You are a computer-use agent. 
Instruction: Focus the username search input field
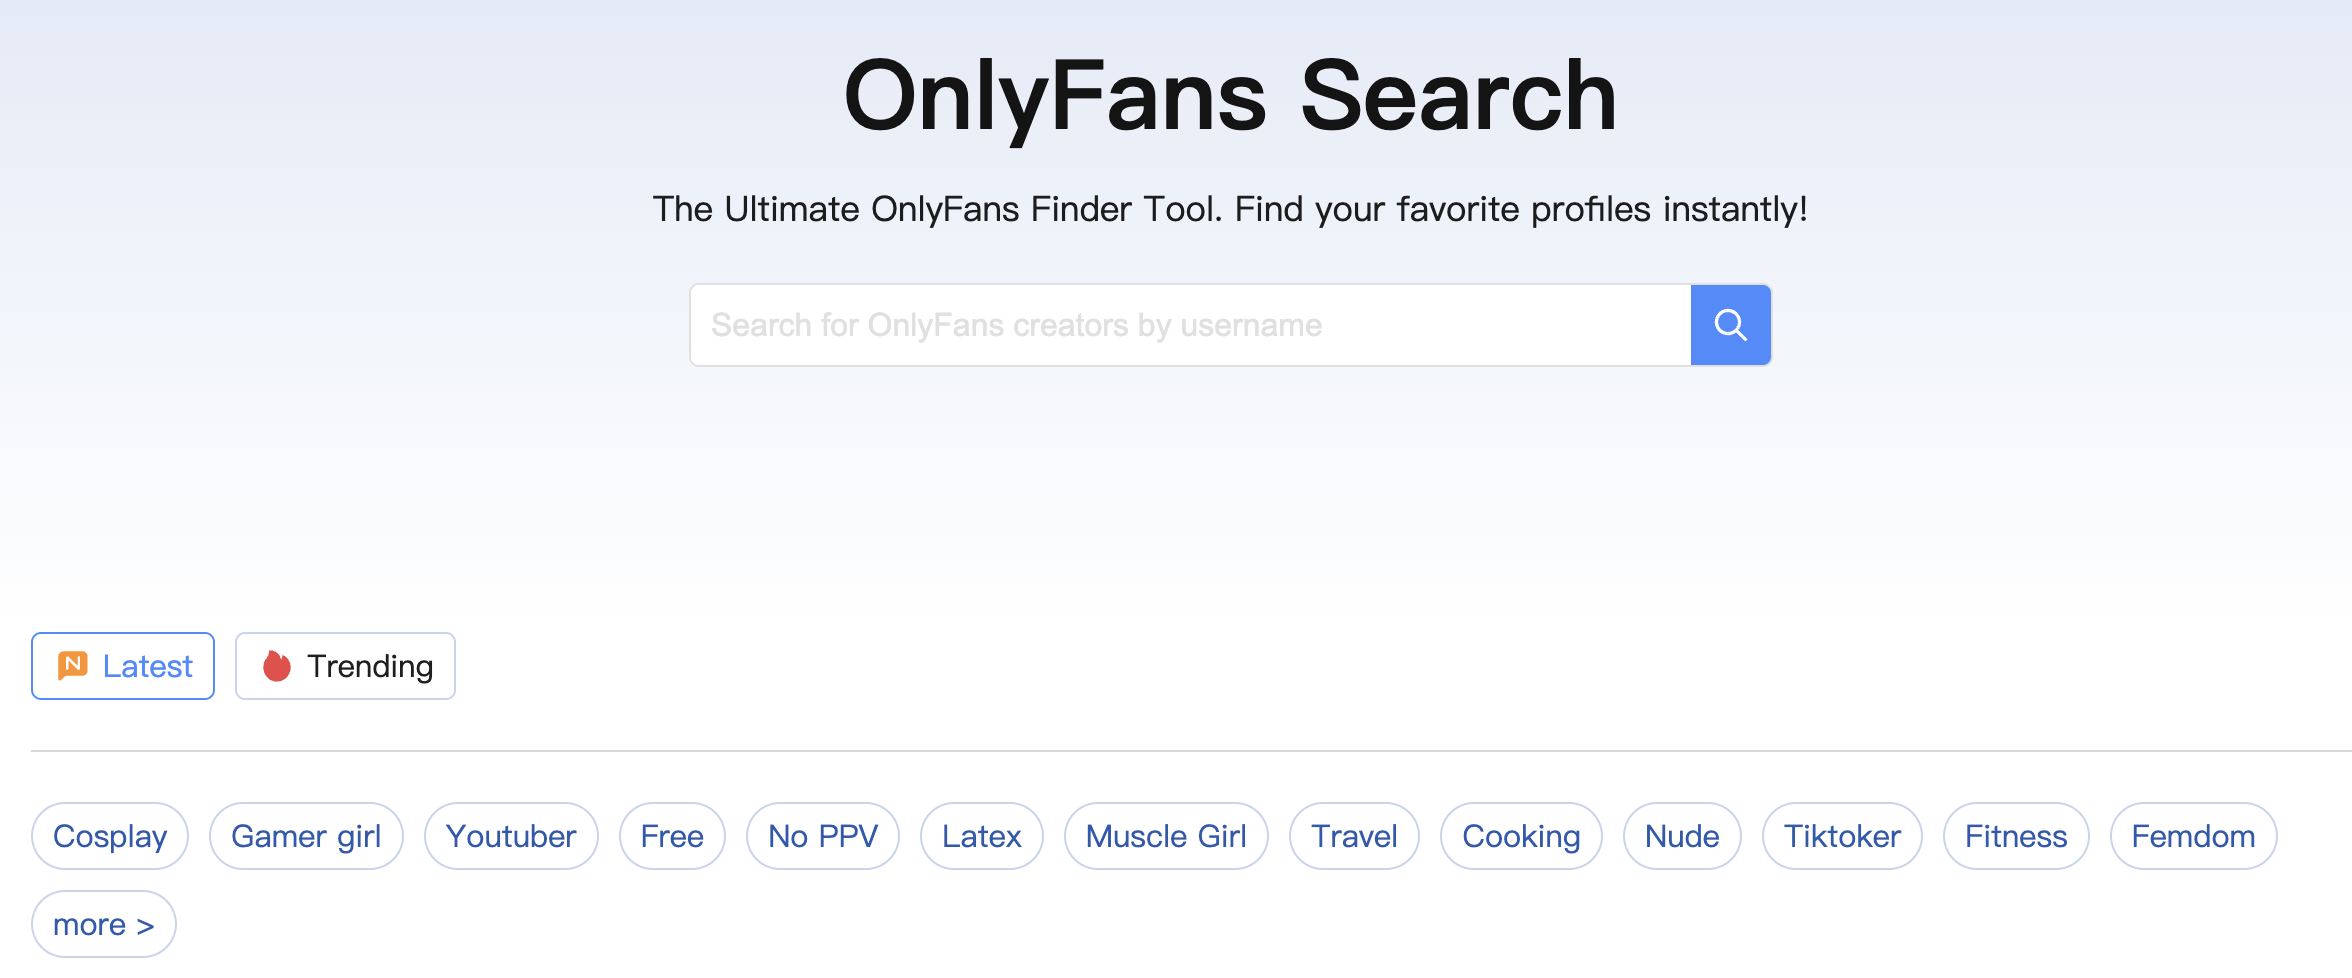1190,325
